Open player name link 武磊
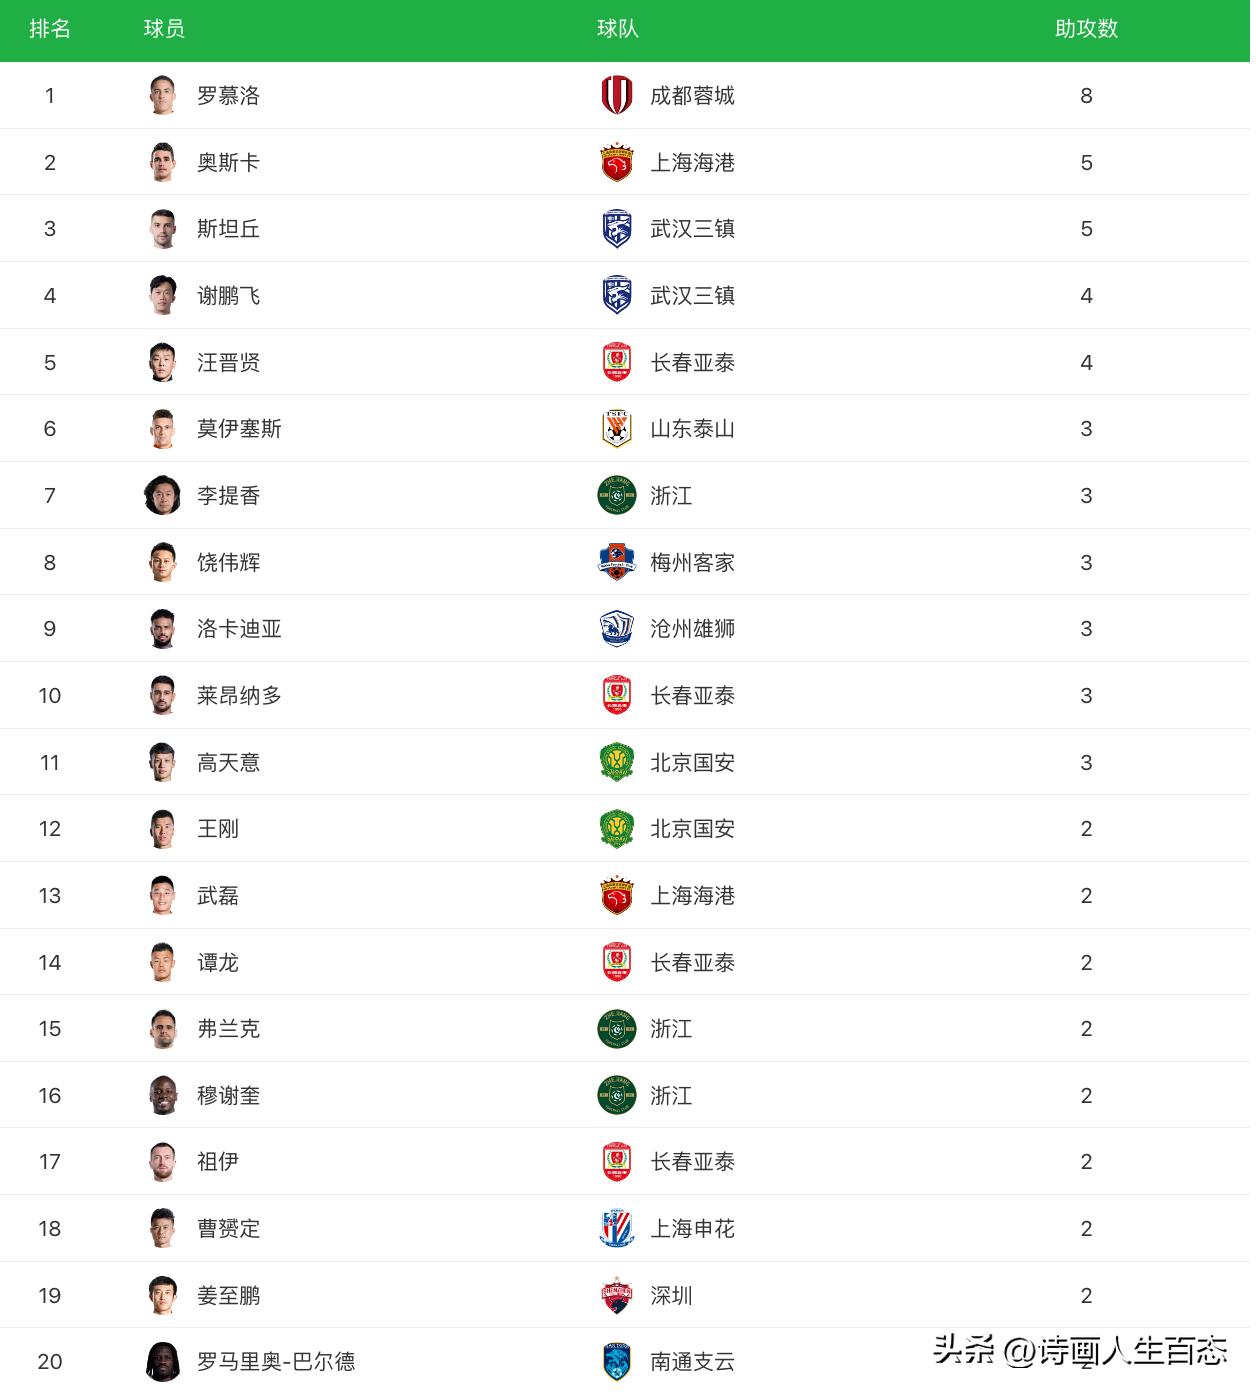 click(218, 896)
